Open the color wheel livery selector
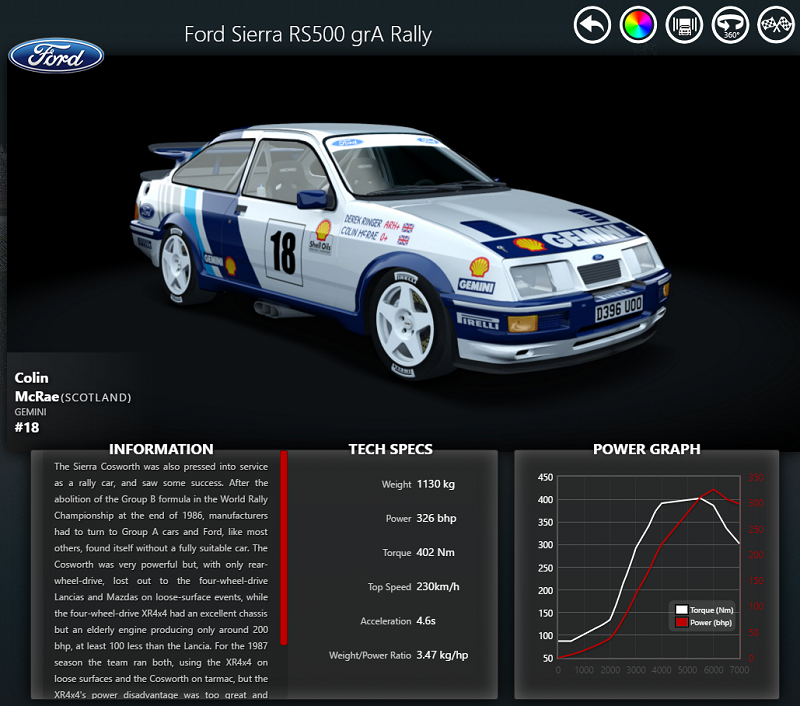800x706 pixels. tap(638, 24)
